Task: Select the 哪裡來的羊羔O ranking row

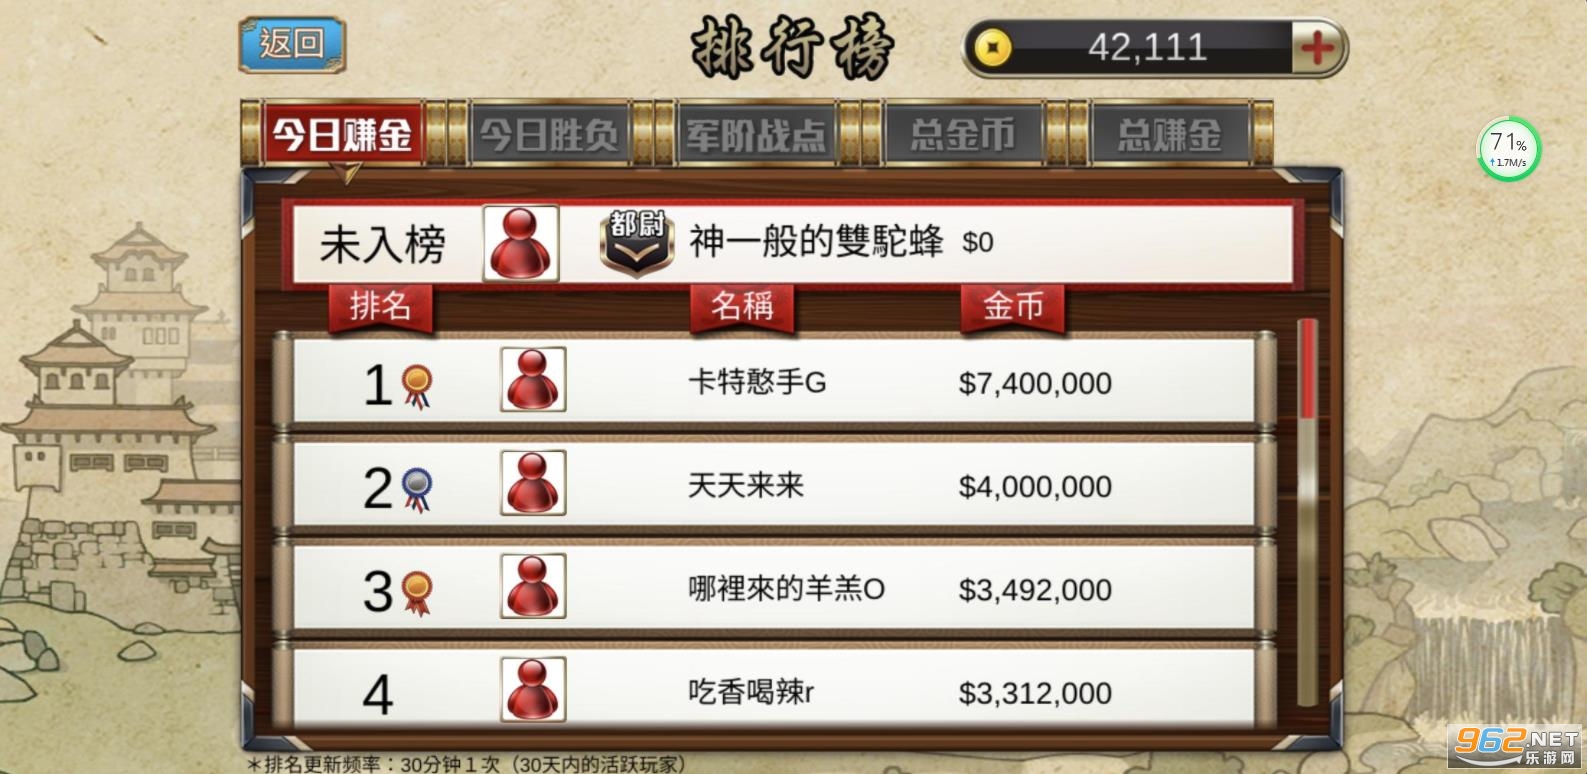Action: tap(774, 588)
